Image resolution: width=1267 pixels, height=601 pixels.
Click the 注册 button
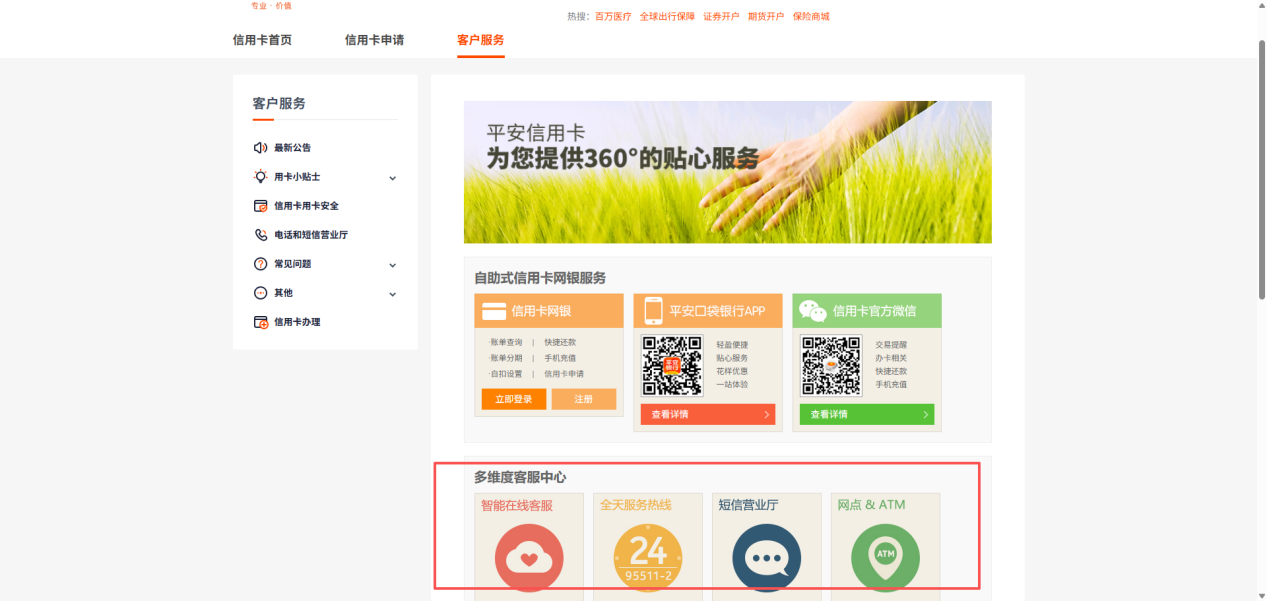[x=584, y=399]
